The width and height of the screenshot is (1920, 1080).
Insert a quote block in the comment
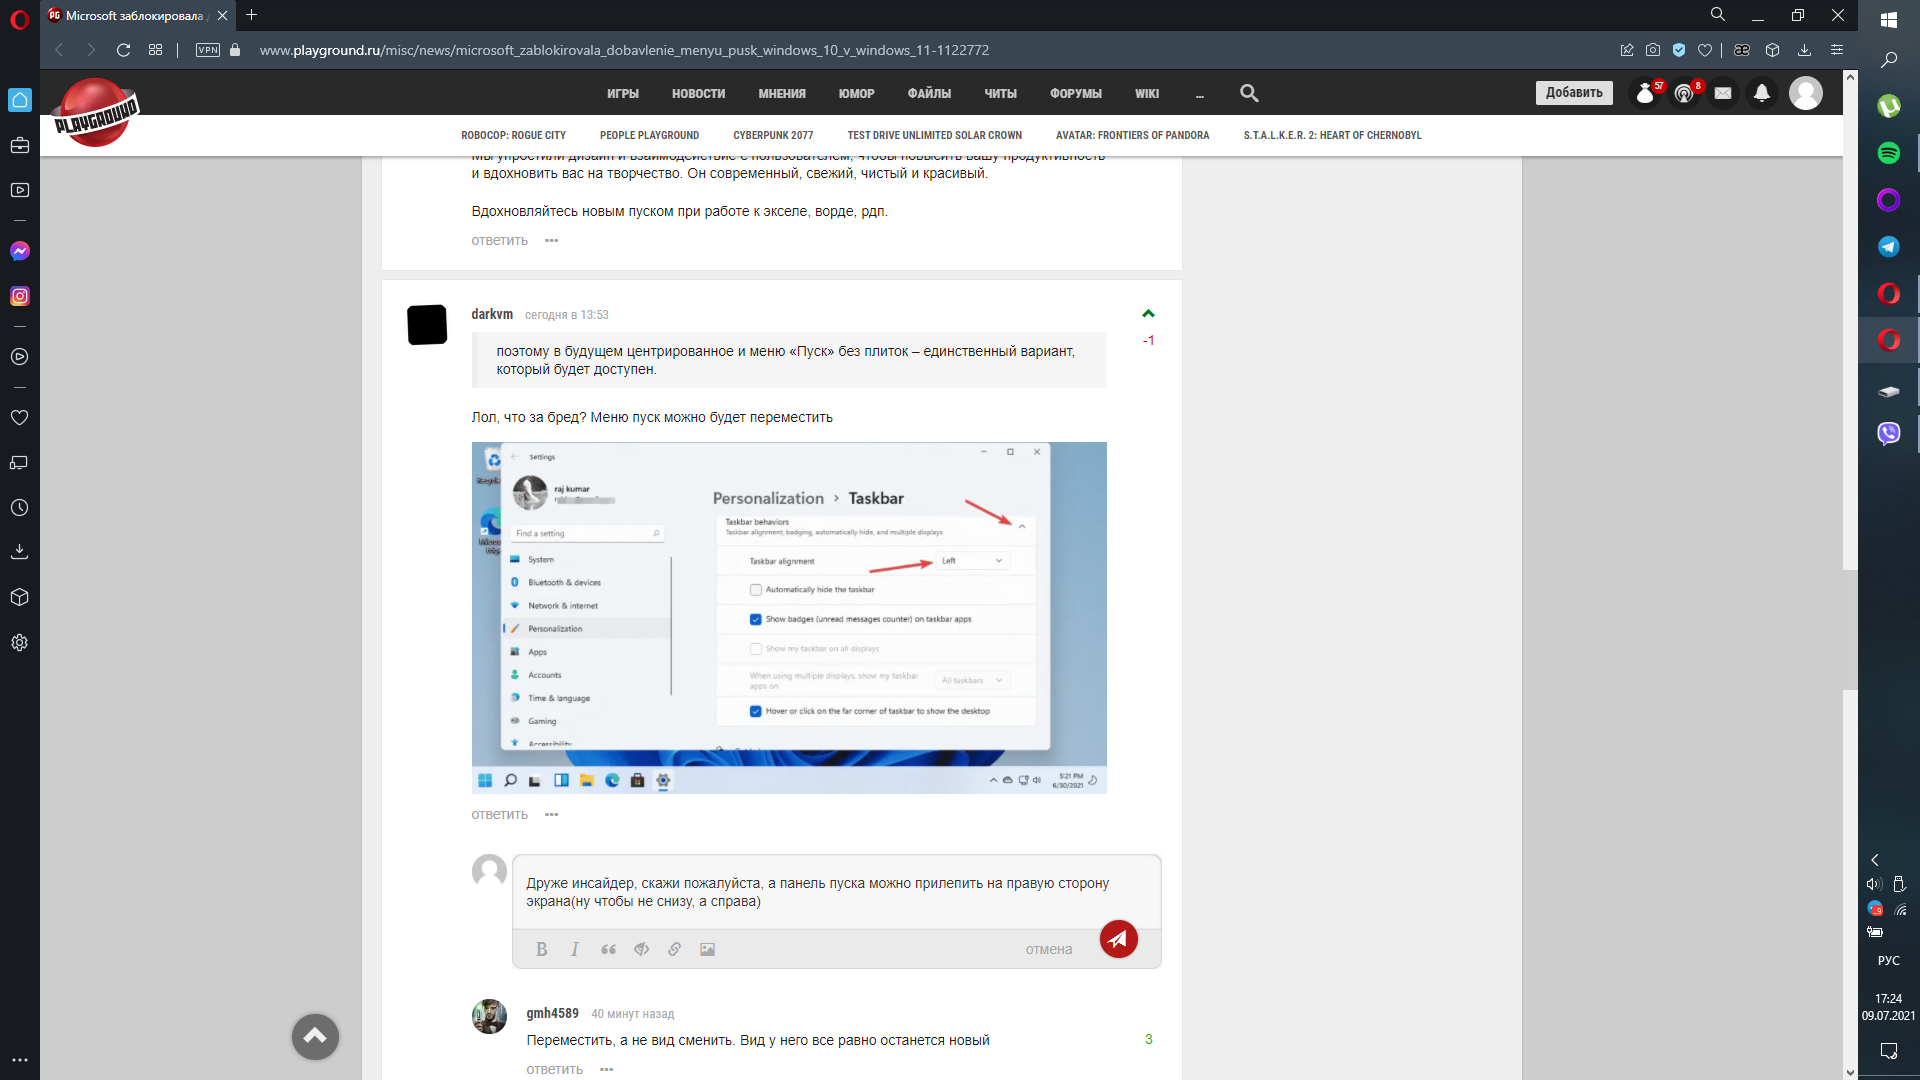point(608,949)
